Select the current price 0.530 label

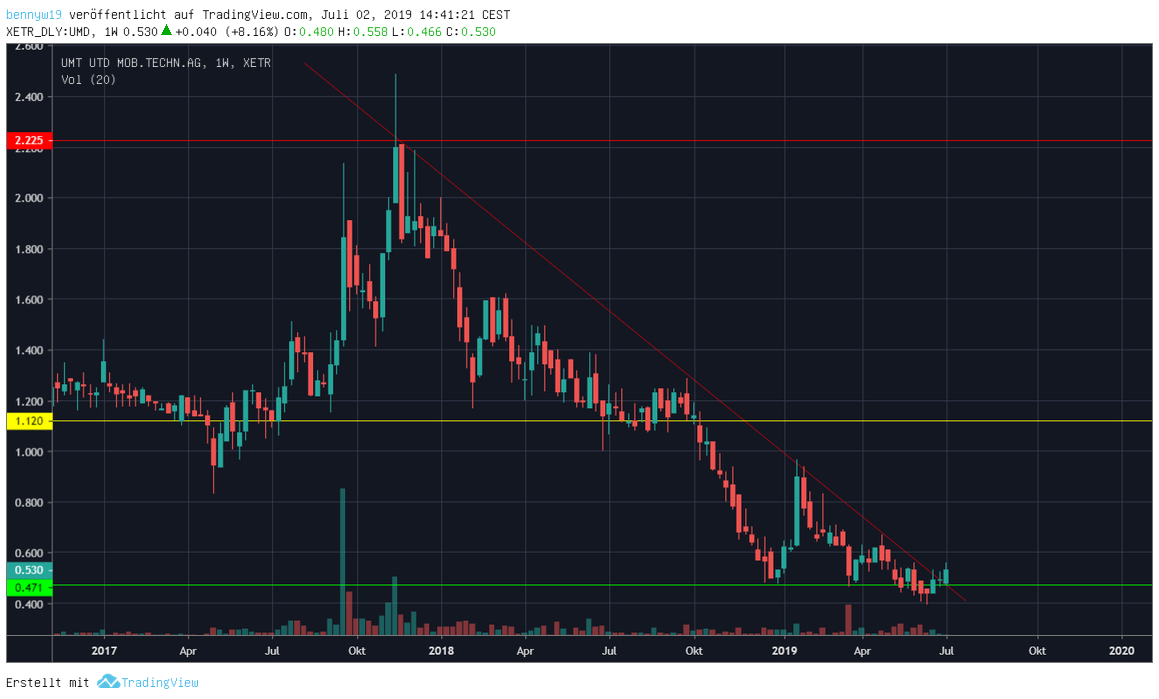[x=30, y=570]
